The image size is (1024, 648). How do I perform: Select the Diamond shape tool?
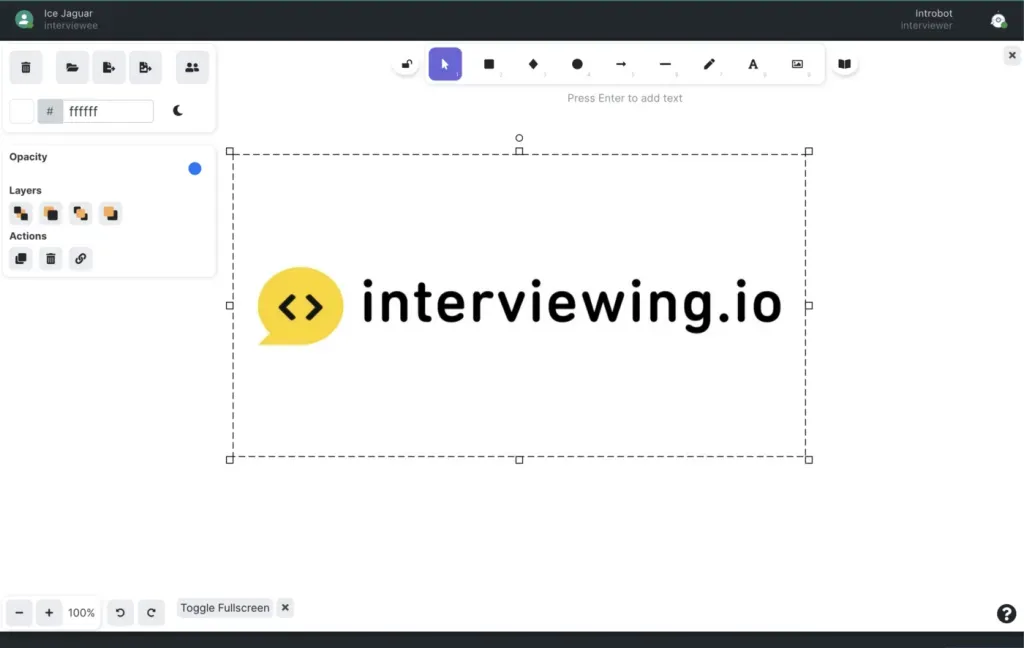pos(533,64)
